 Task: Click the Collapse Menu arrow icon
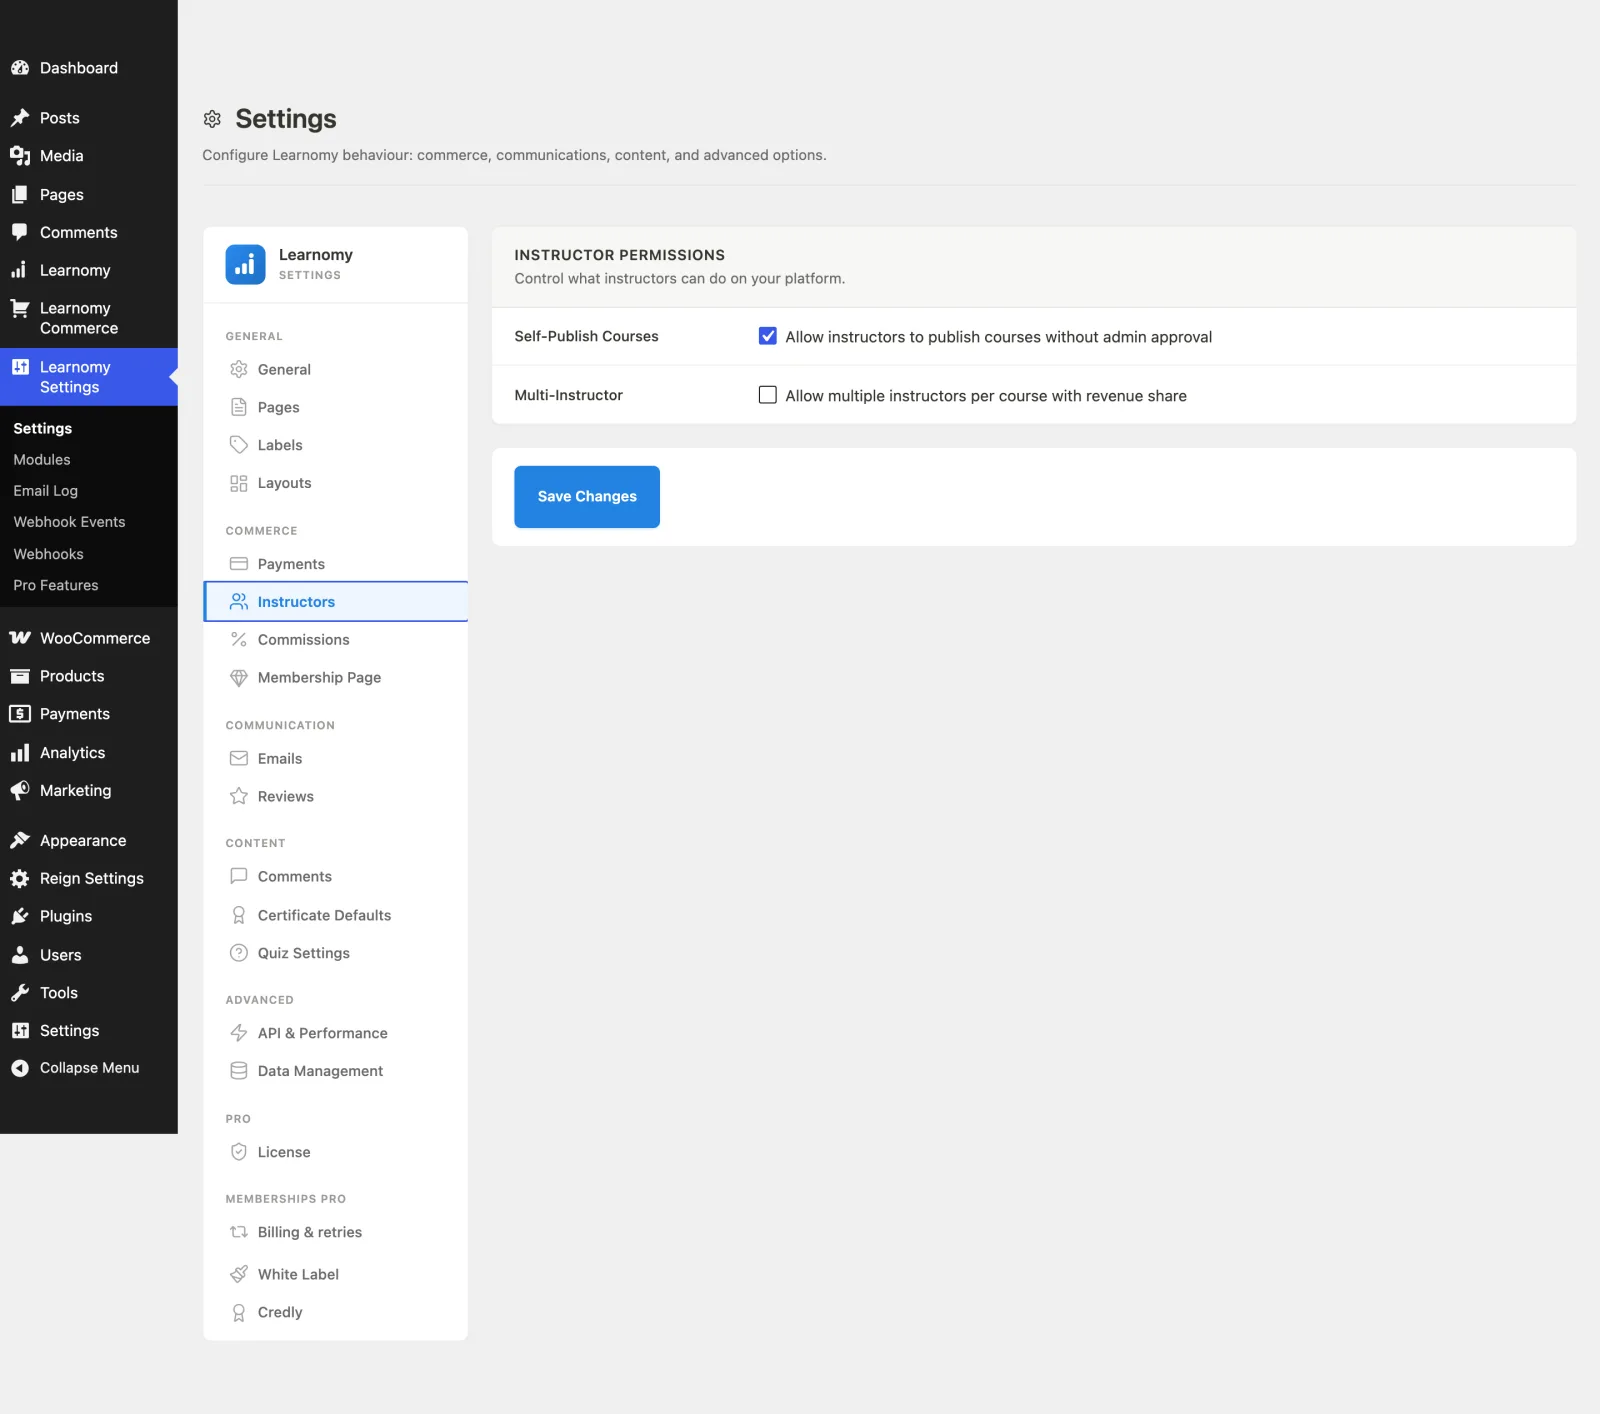20,1068
